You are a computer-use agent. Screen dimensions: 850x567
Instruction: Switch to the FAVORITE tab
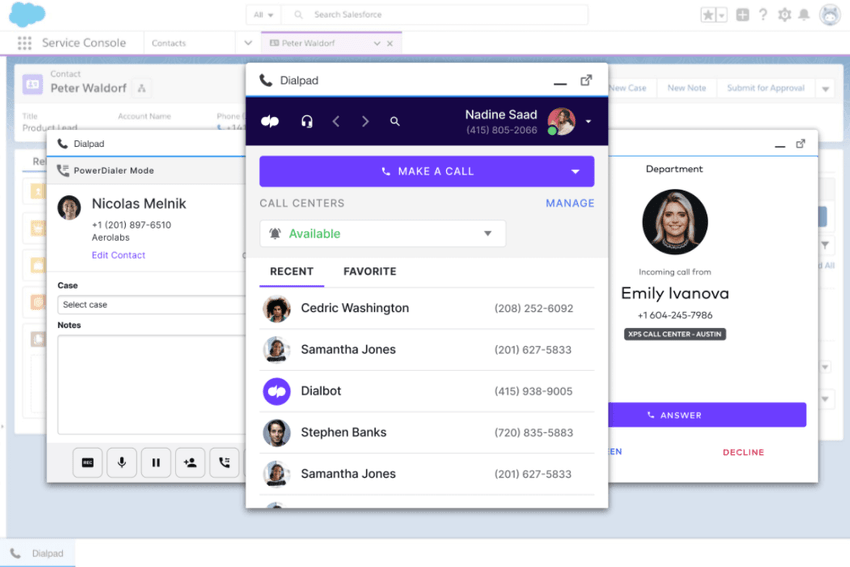[x=370, y=271]
